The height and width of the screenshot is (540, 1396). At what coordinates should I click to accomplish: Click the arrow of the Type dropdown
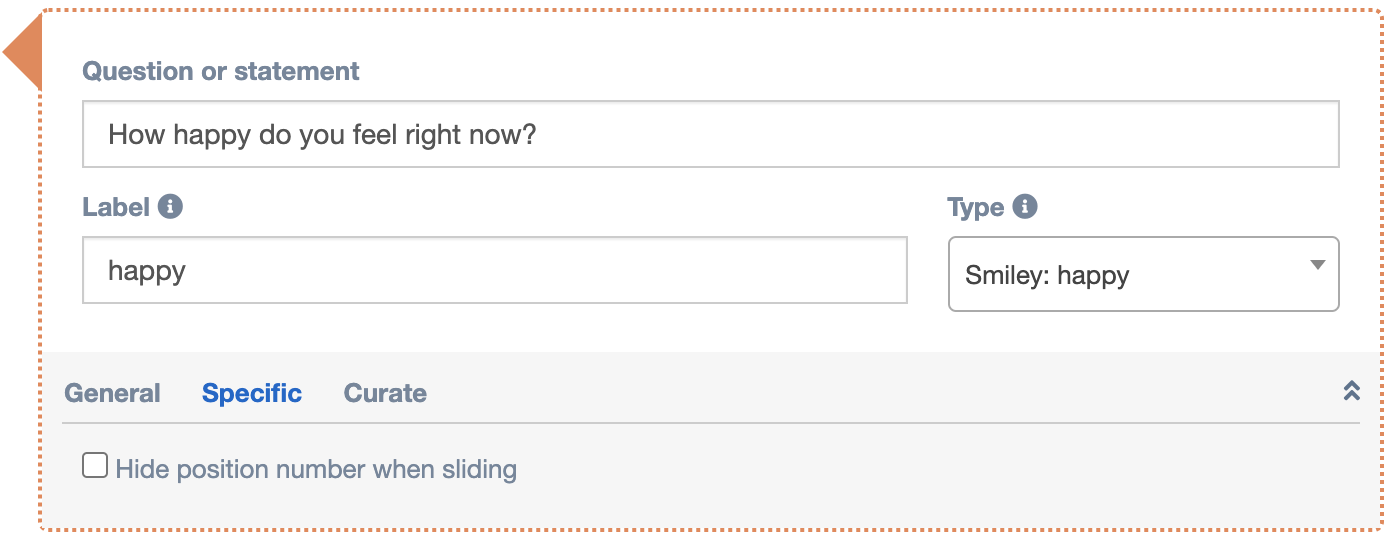click(1317, 265)
